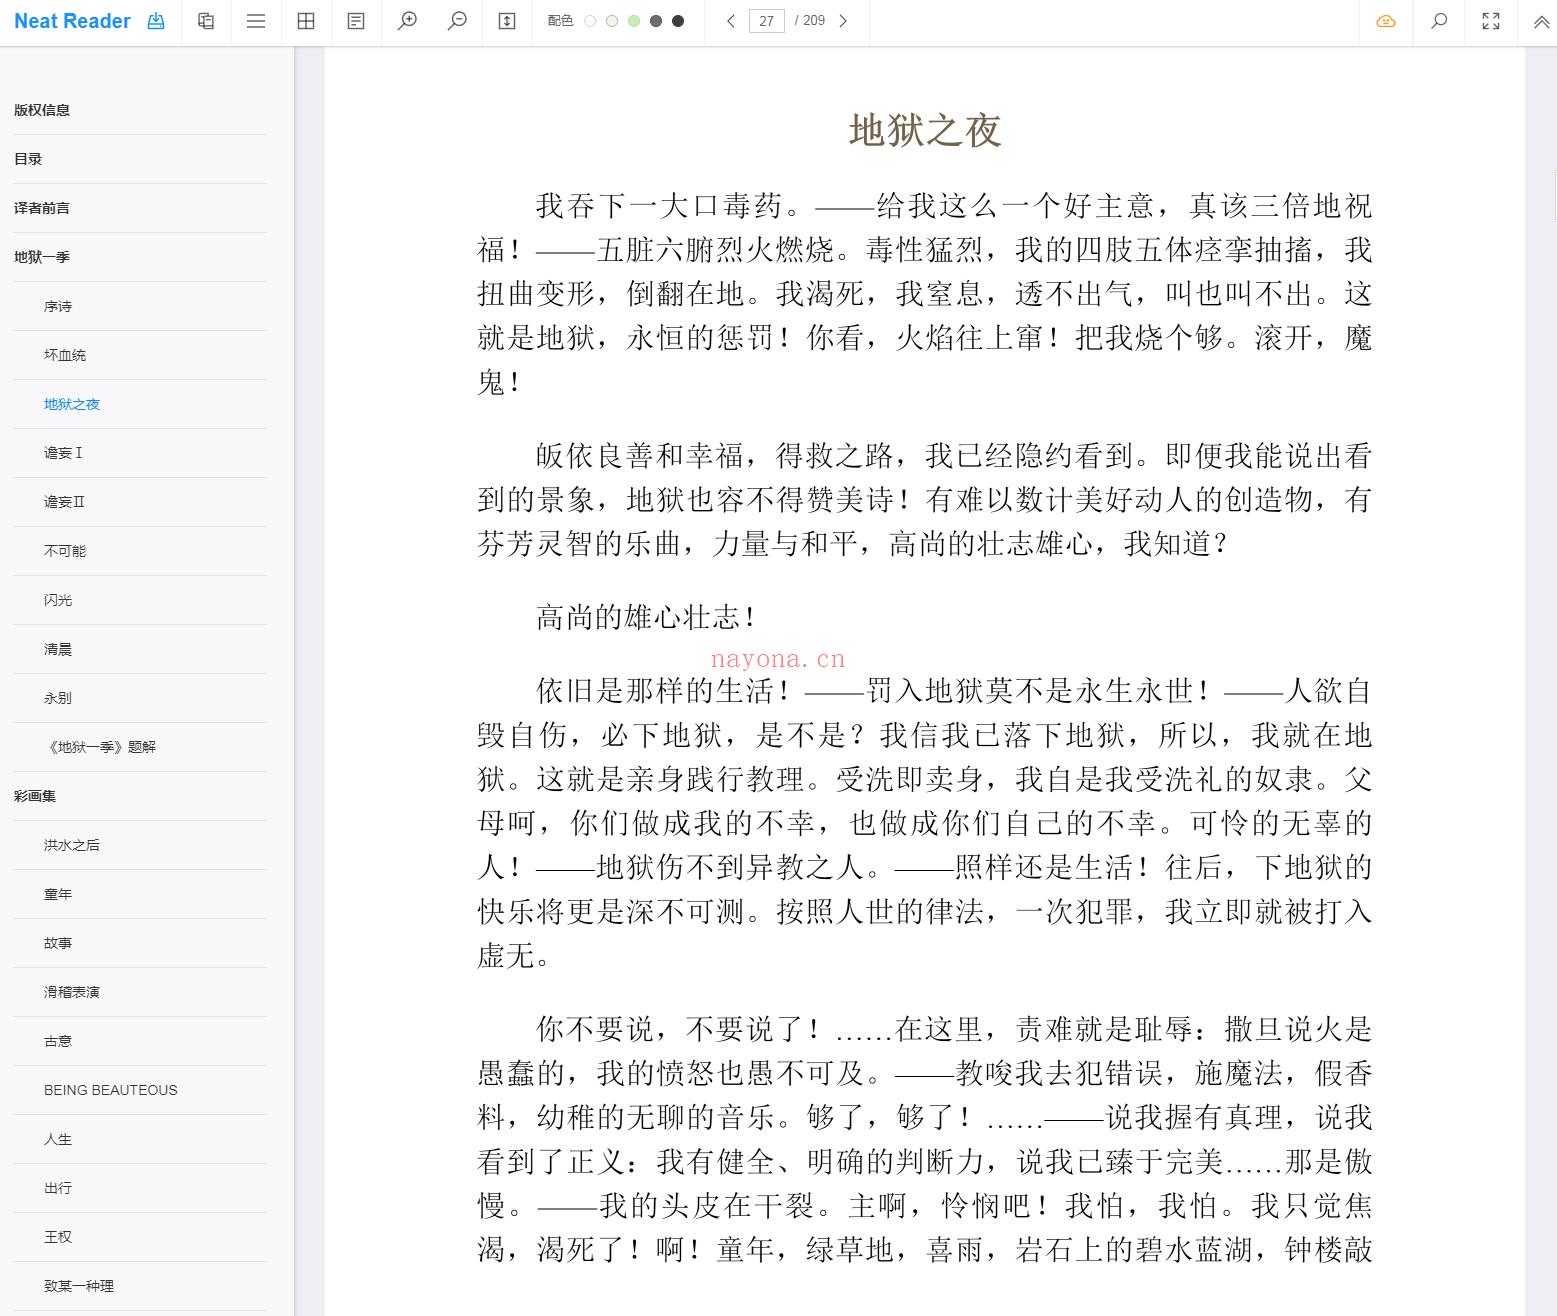Open the library books icon
Image resolution: width=1557 pixels, height=1316 pixels.
[x=206, y=21]
